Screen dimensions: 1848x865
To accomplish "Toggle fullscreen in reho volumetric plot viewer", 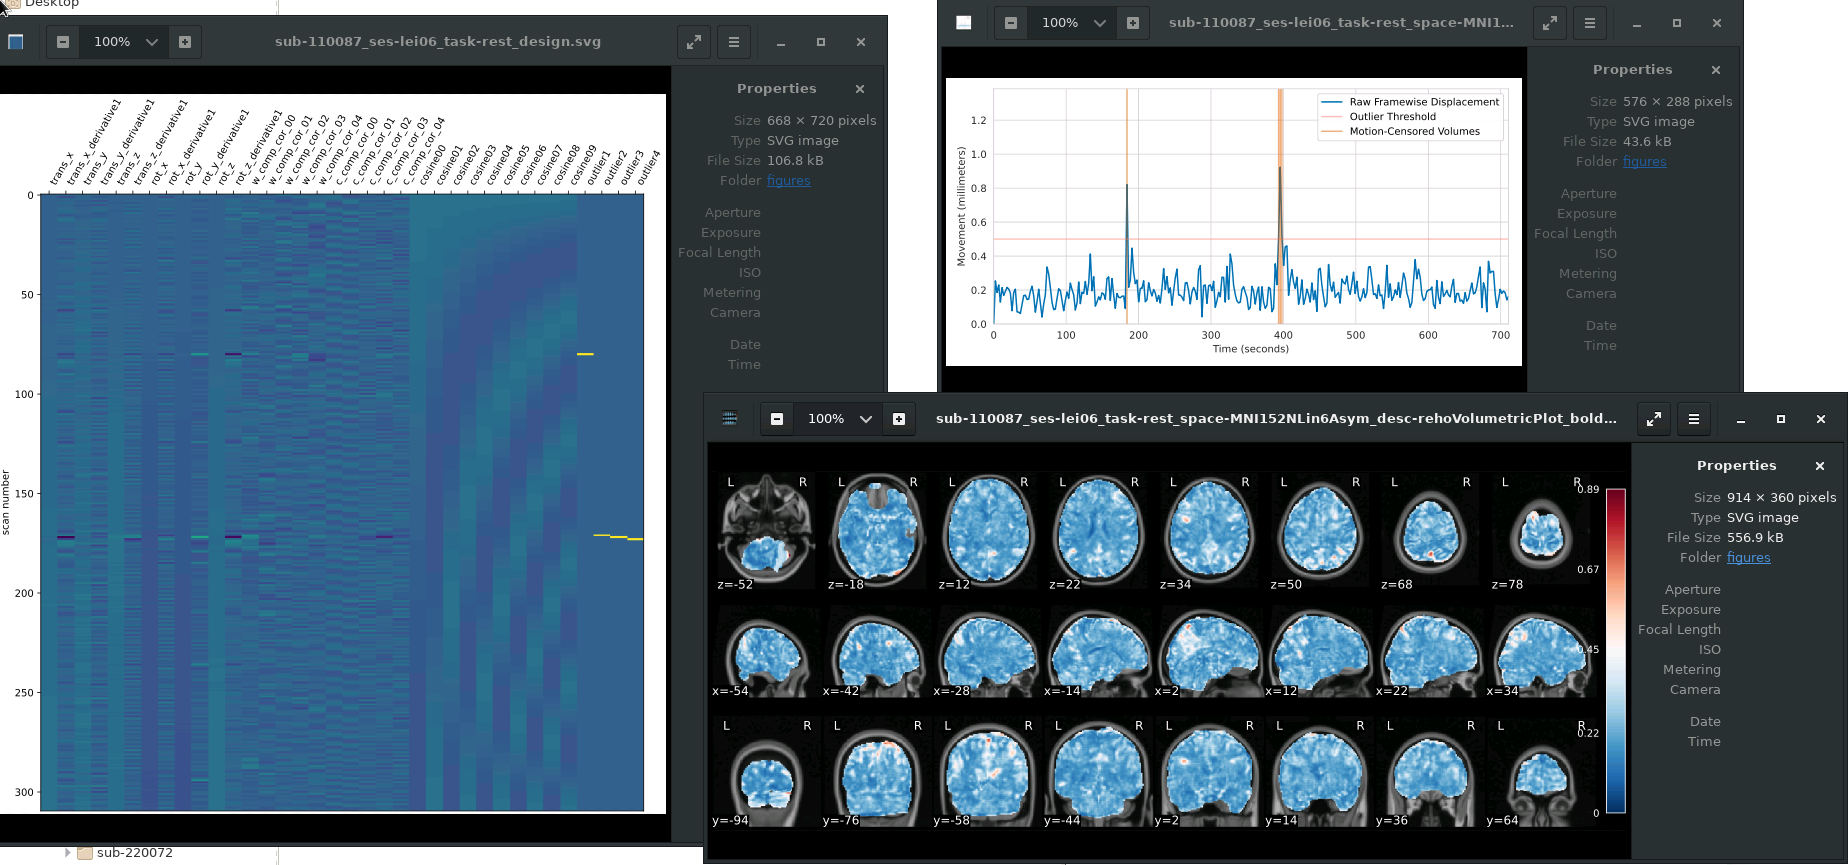I will (x=1654, y=419).
